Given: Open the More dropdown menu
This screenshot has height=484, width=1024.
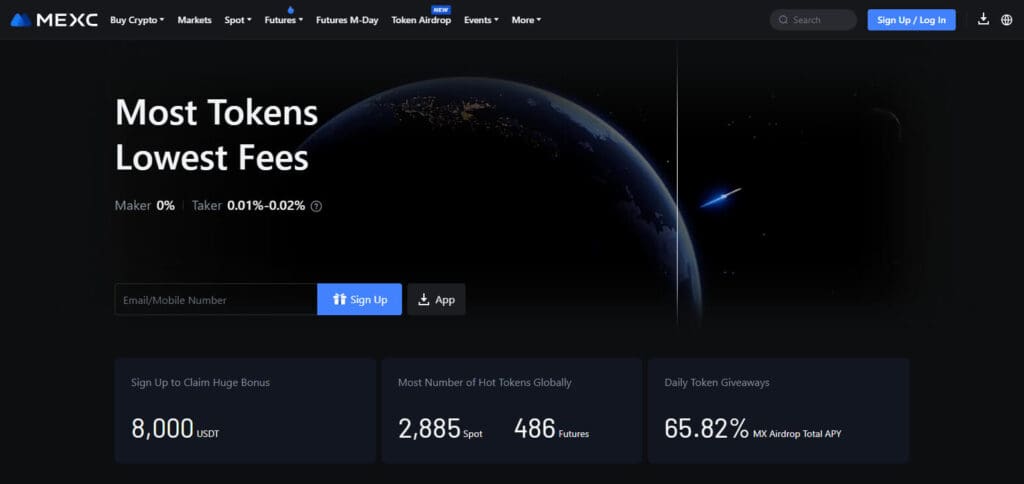Looking at the screenshot, I should tap(526, 20).
